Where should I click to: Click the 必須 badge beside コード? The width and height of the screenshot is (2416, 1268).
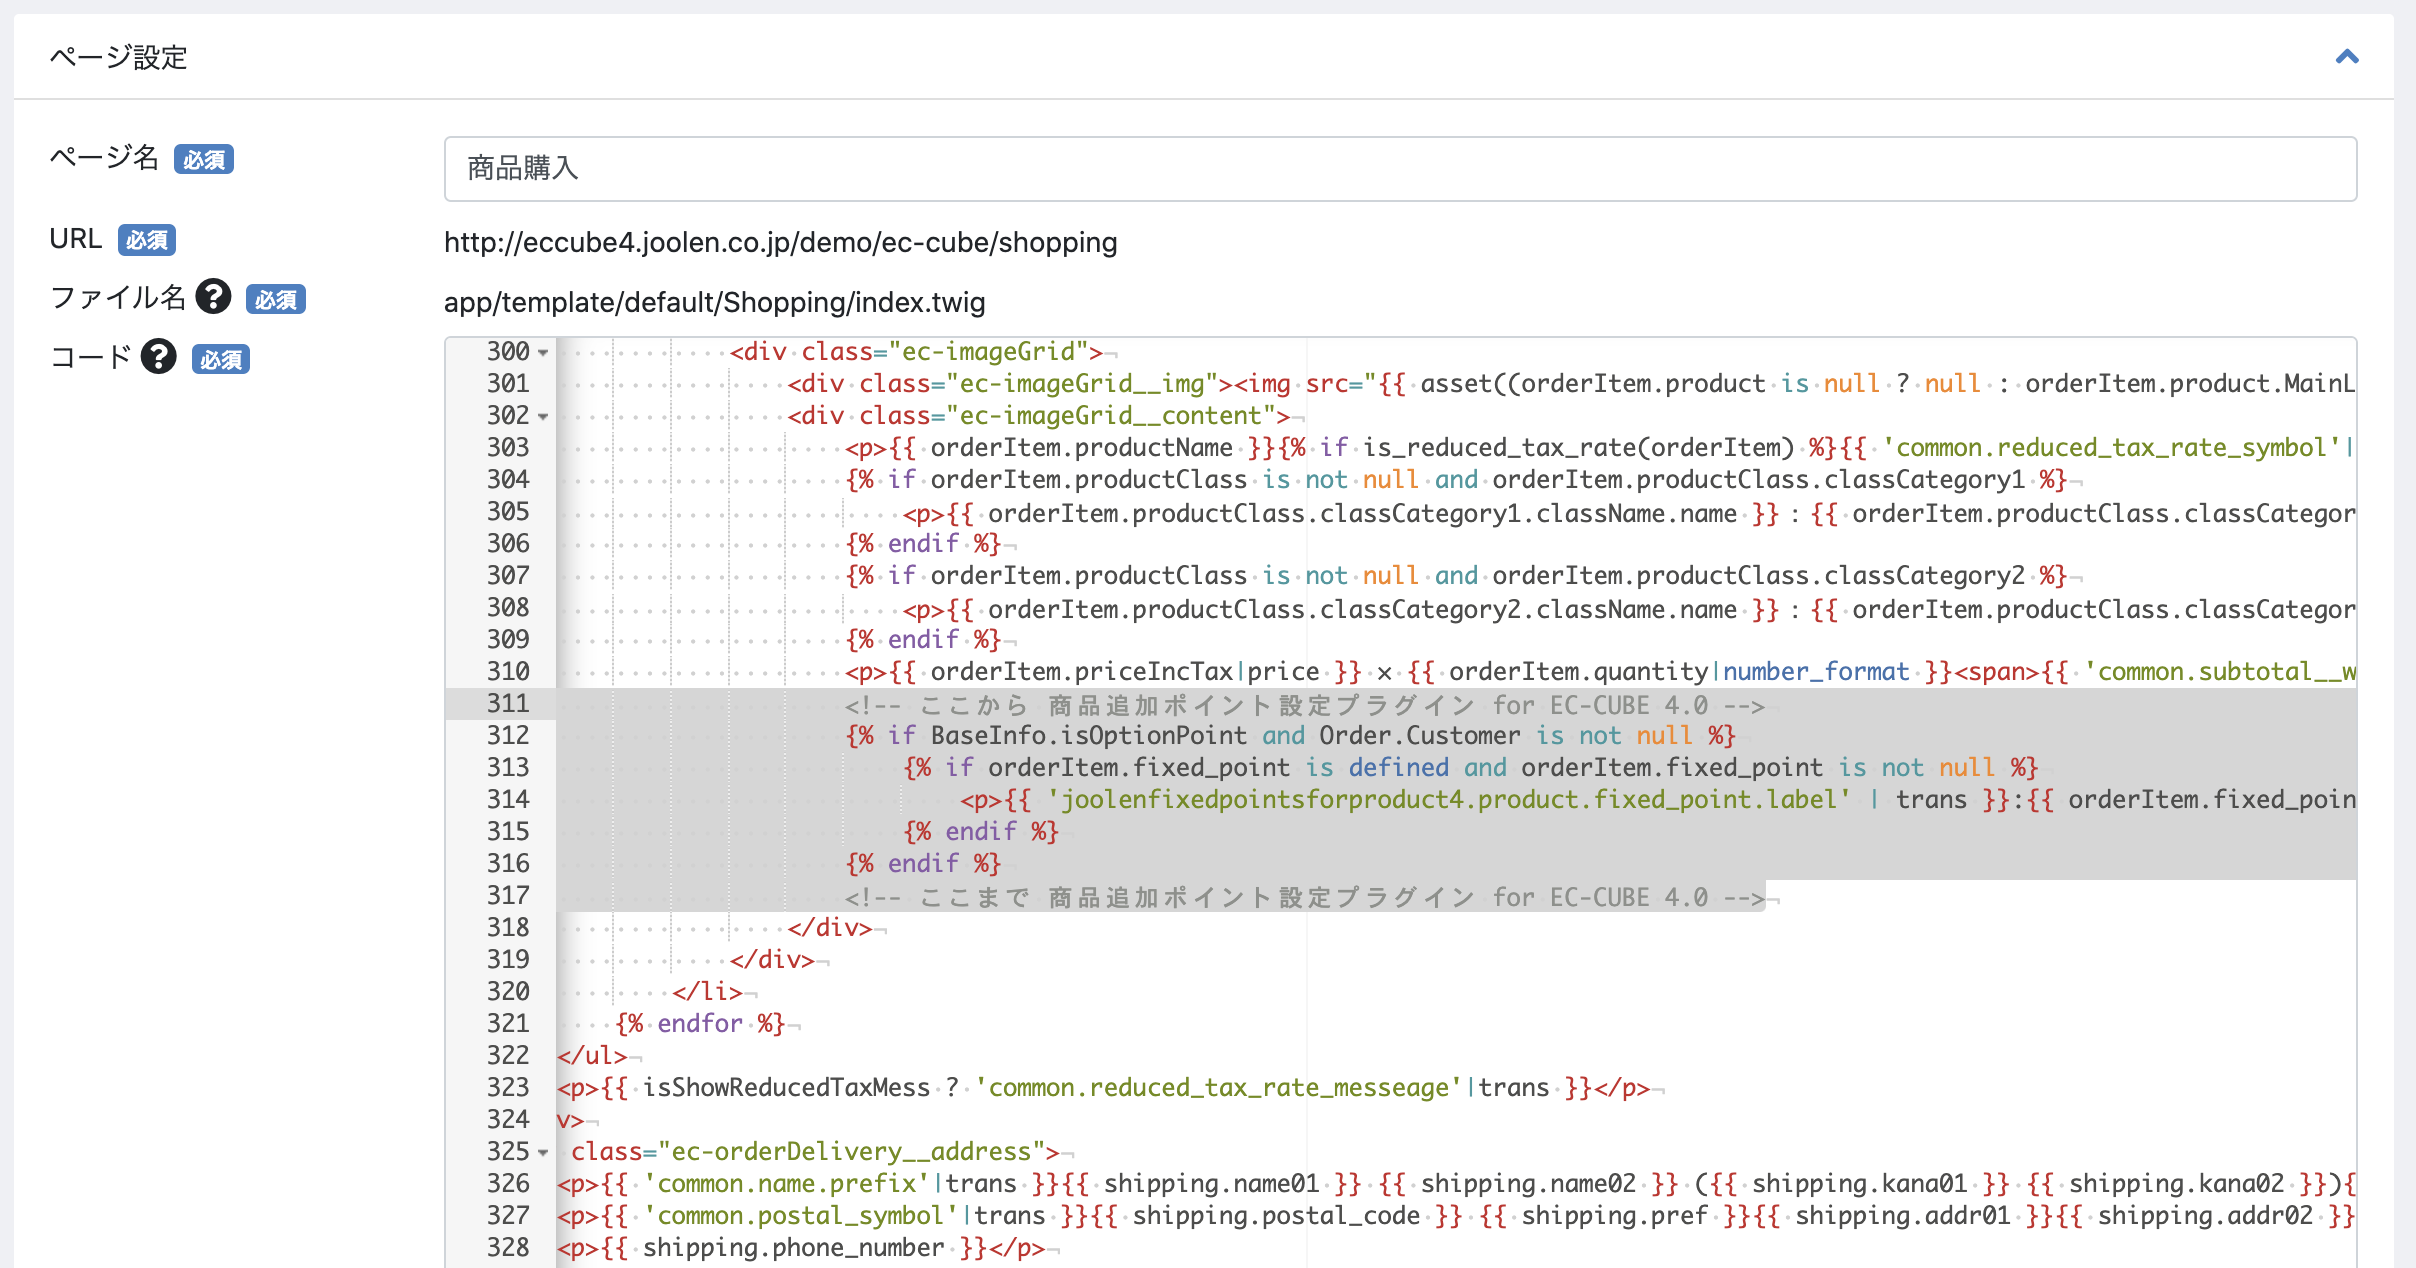tap(221, 359)
